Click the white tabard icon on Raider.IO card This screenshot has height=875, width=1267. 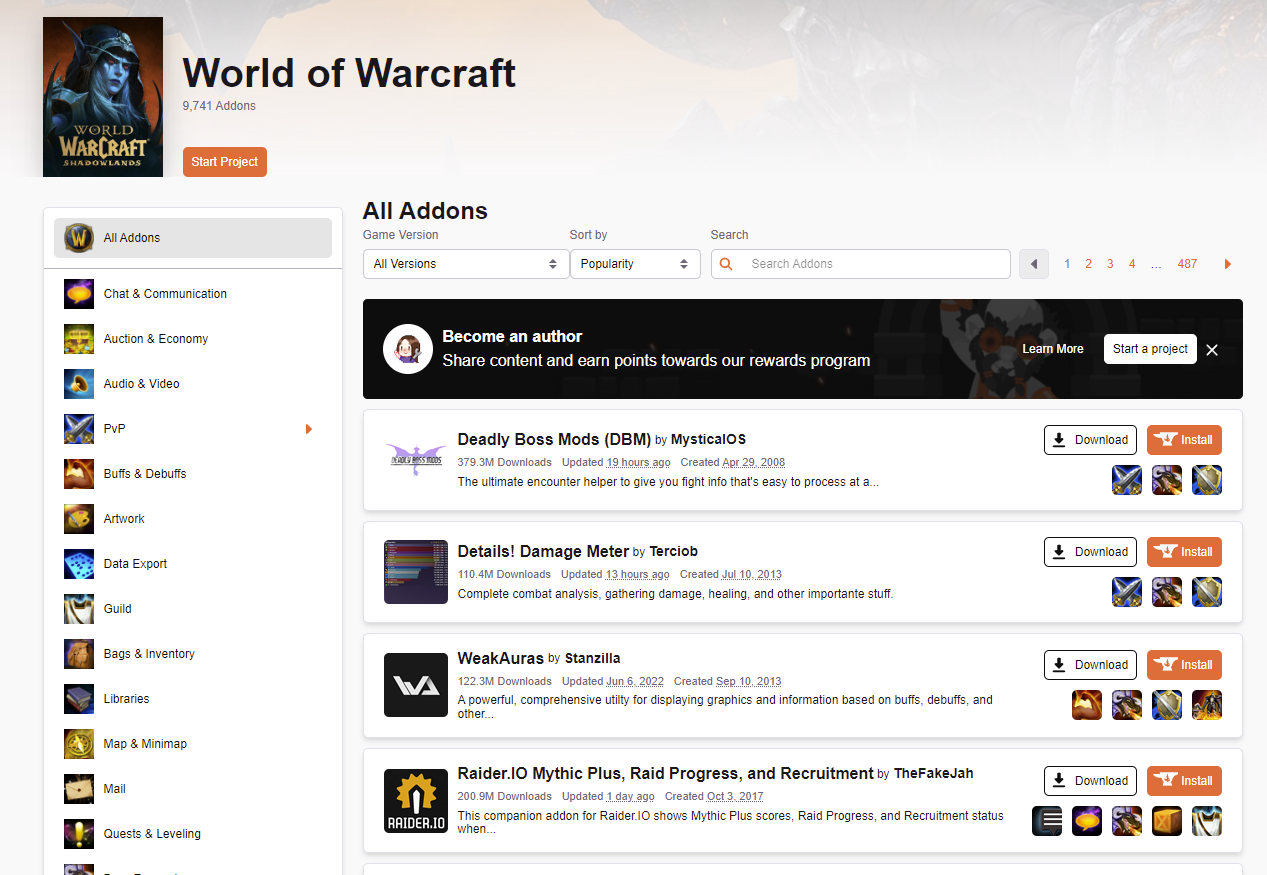pos(1207,821)
